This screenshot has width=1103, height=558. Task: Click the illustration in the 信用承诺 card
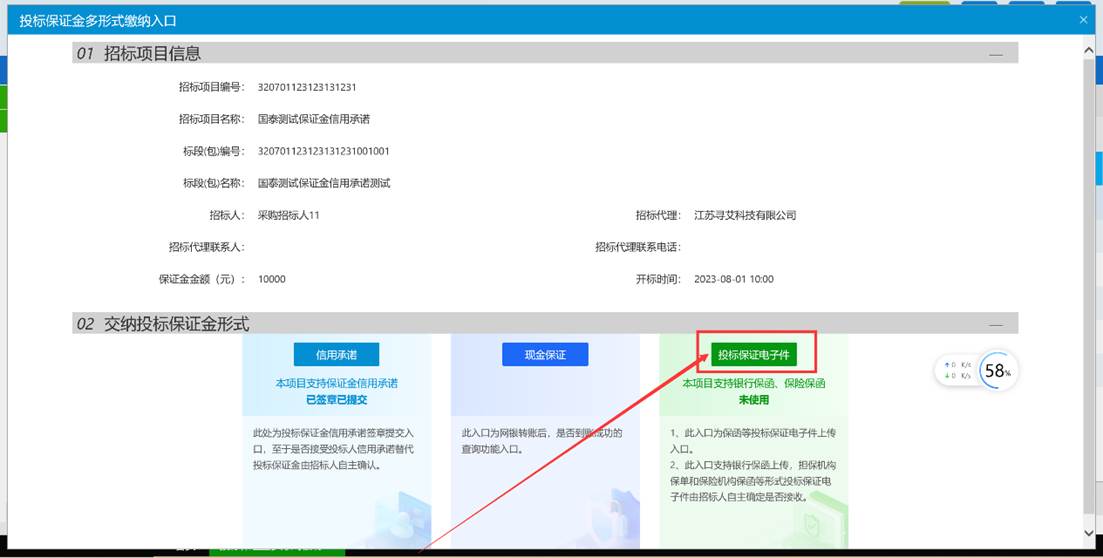(x=400, y=515)
